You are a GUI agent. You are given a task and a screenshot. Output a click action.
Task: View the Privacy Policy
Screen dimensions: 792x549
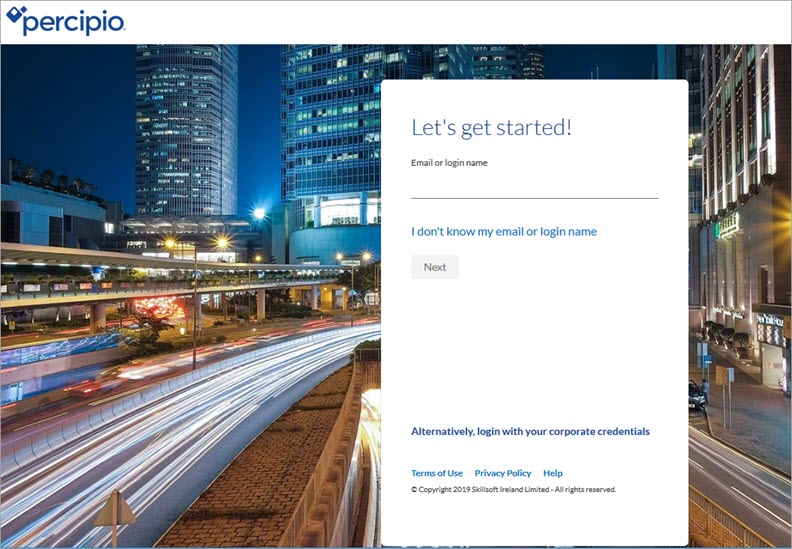coord(502,473)
